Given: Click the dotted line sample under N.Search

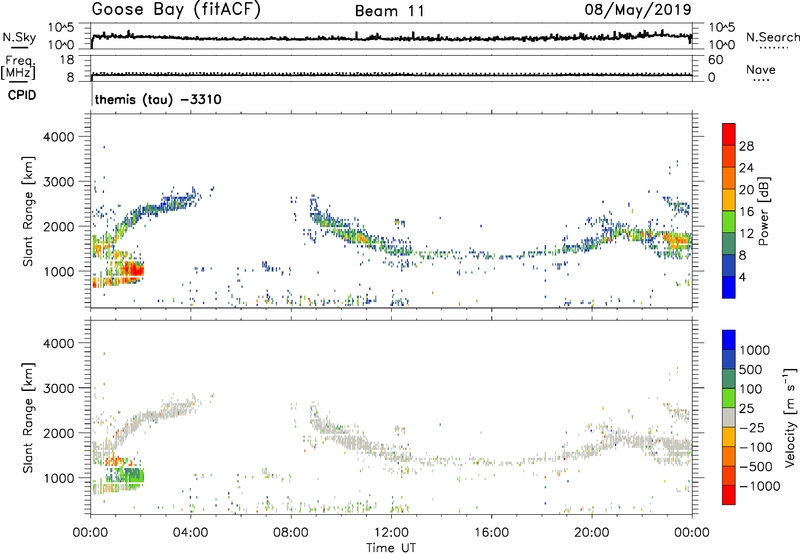Looking at the screenshot, I should point(773,48).
